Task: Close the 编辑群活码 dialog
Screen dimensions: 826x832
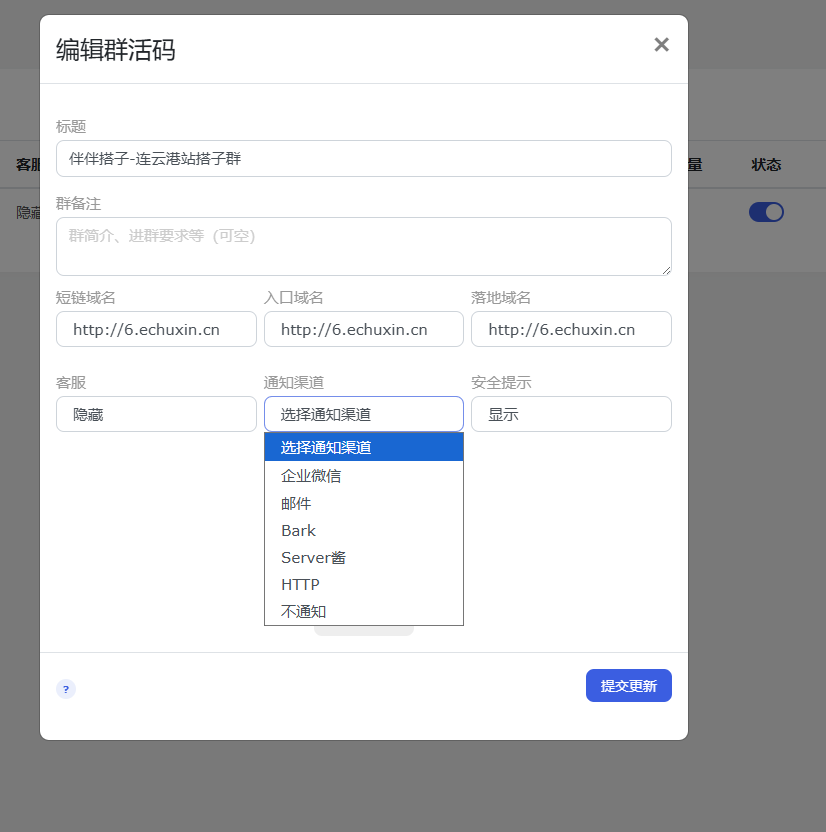Action: coord(661,44)
